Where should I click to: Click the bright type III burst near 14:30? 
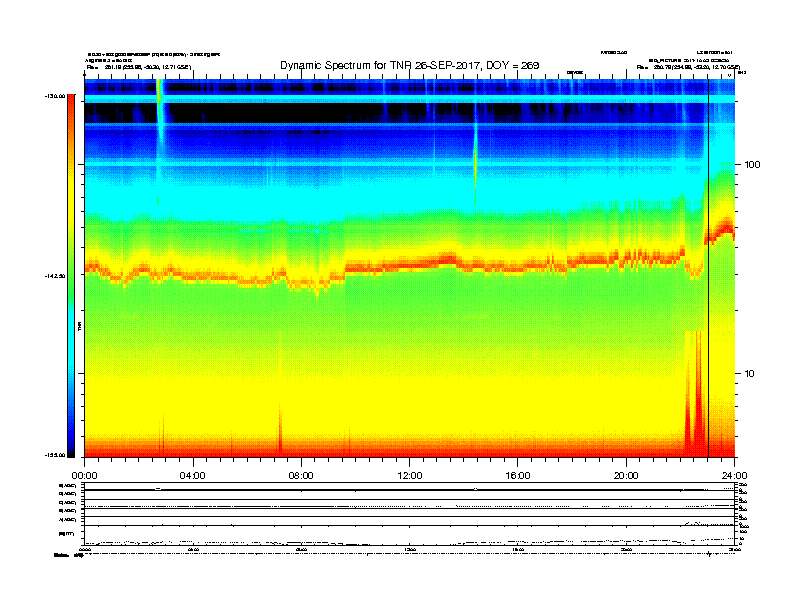point(475,162)
